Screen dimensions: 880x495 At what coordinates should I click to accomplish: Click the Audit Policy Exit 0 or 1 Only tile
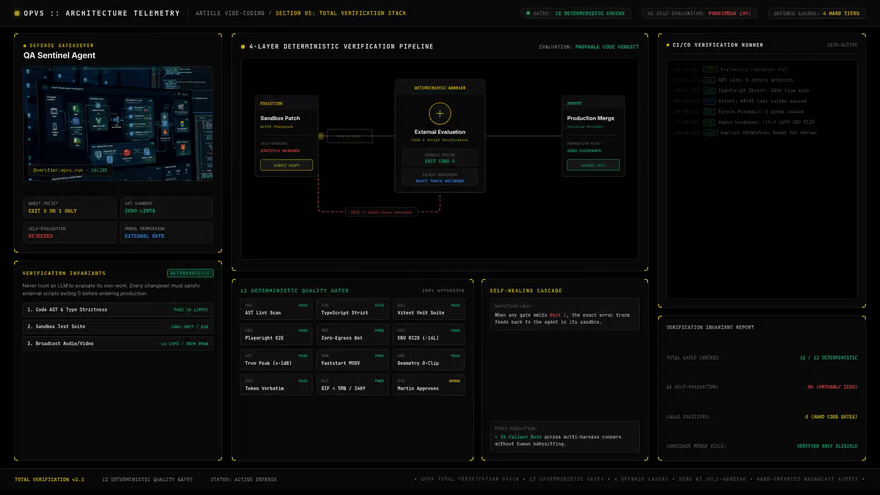pos(70,207)
